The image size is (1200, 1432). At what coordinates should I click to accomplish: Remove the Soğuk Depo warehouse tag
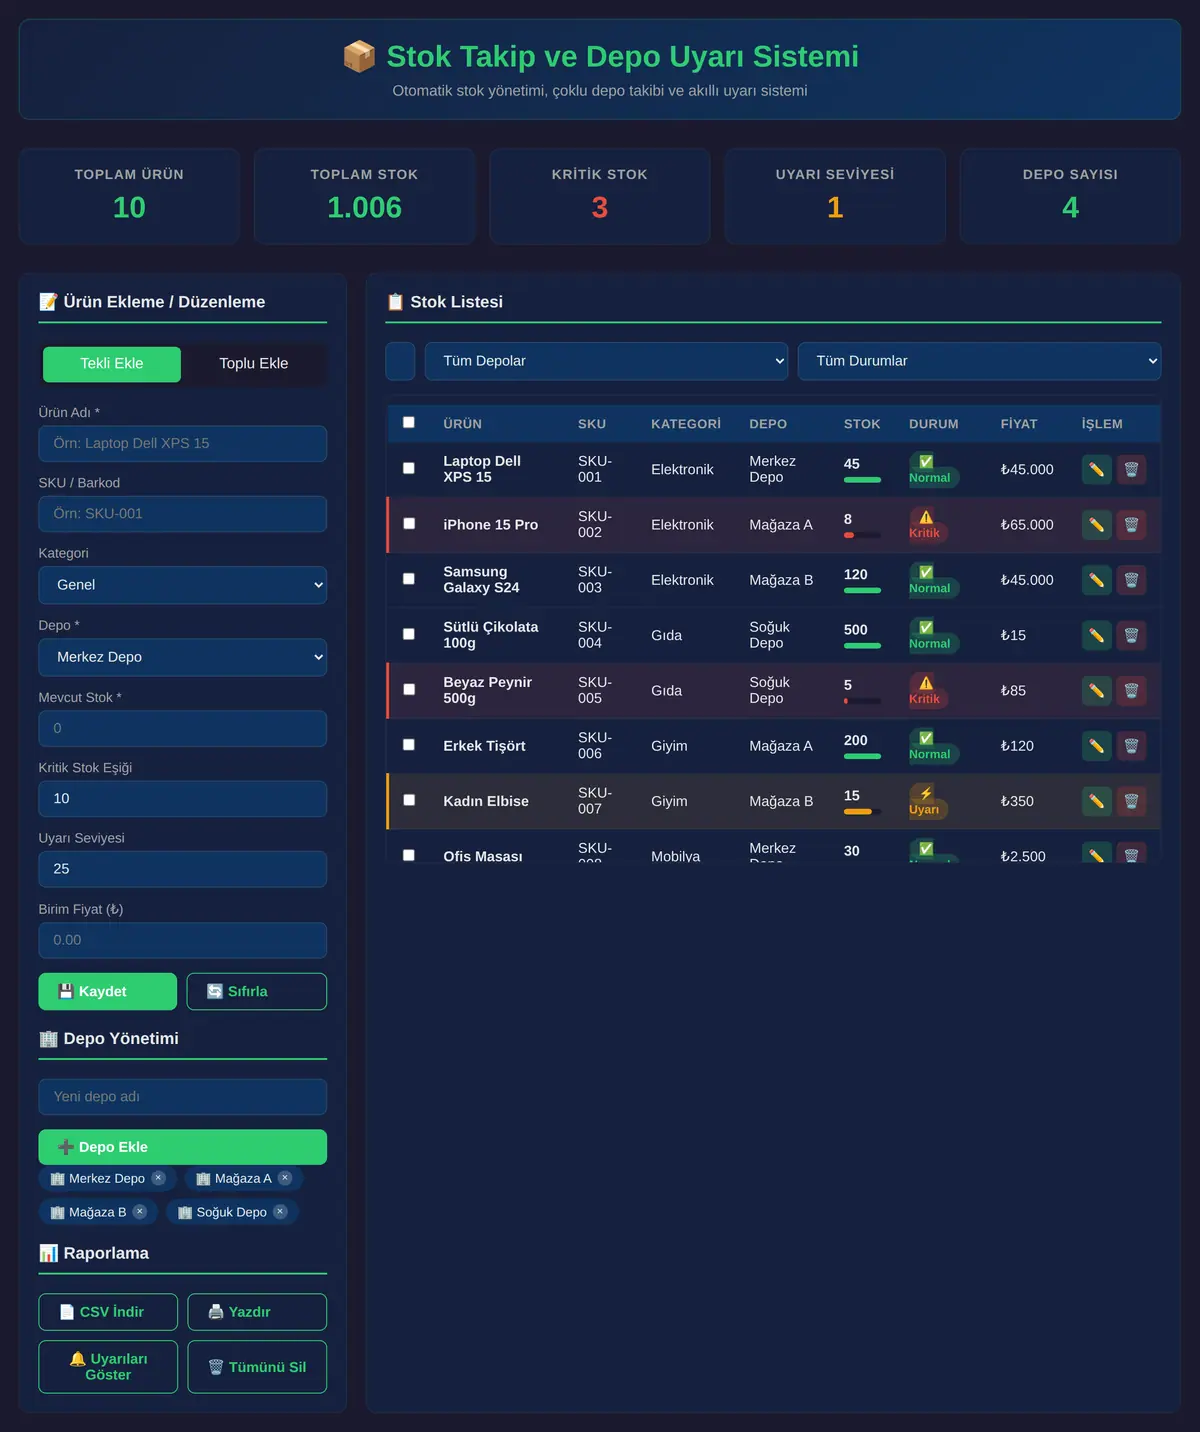280,1212
